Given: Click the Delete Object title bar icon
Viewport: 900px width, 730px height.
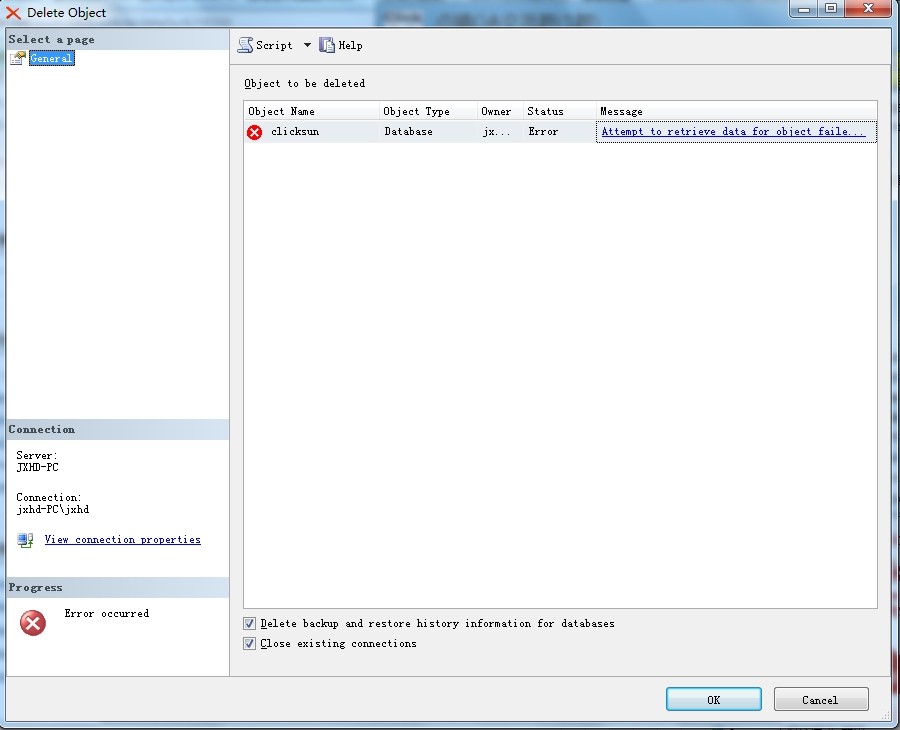Looking at the screenshot, I should point(13,13).
